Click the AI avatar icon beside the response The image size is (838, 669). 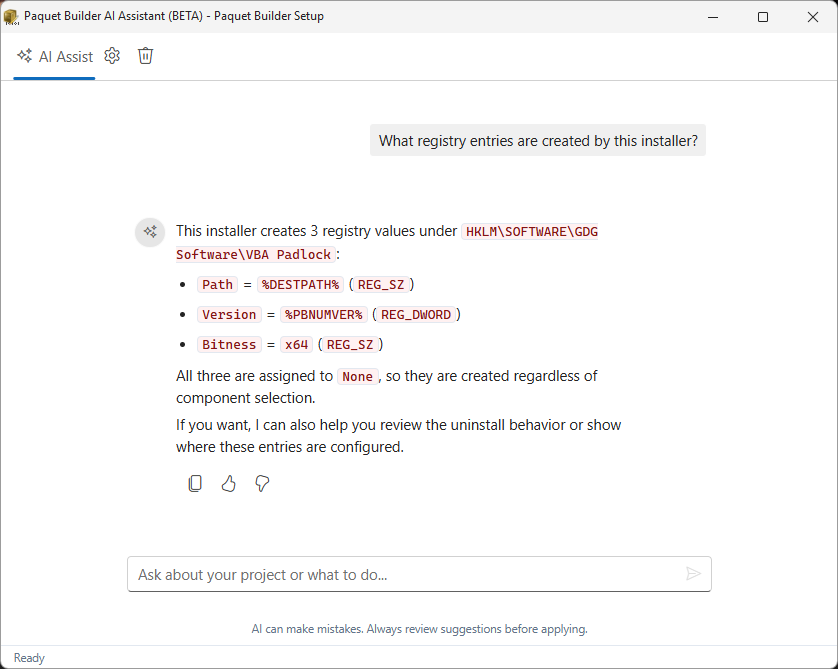coord(150,232)
